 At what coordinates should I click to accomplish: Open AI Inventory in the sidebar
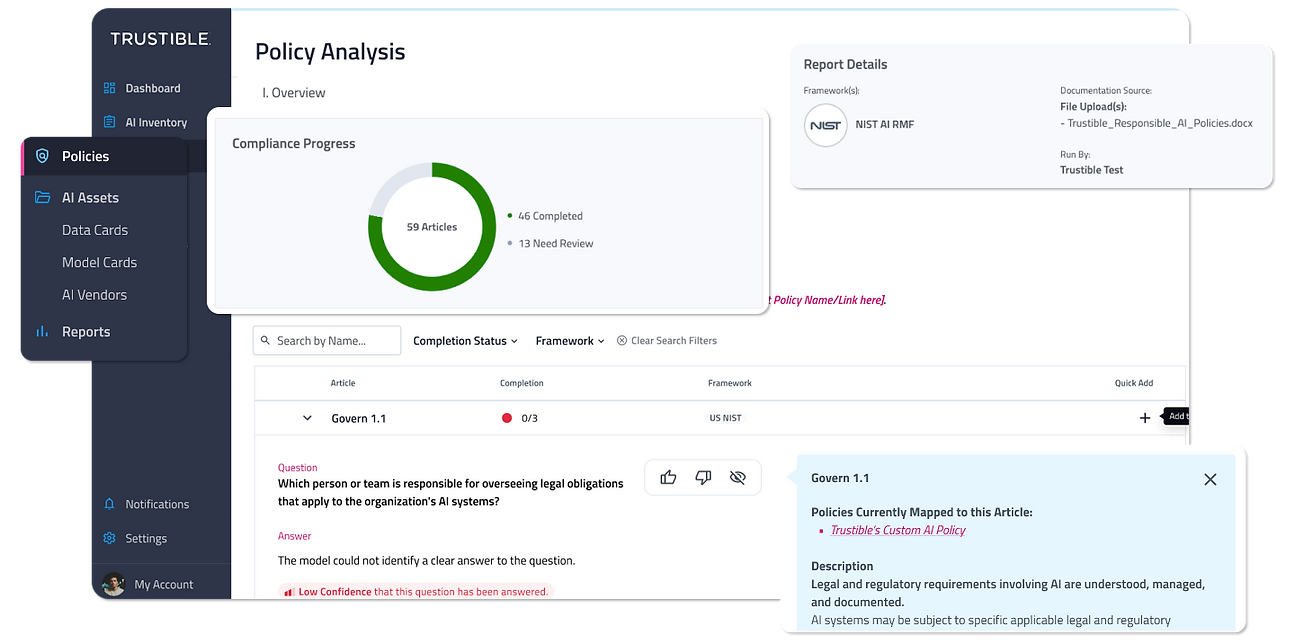coord(156,122)
